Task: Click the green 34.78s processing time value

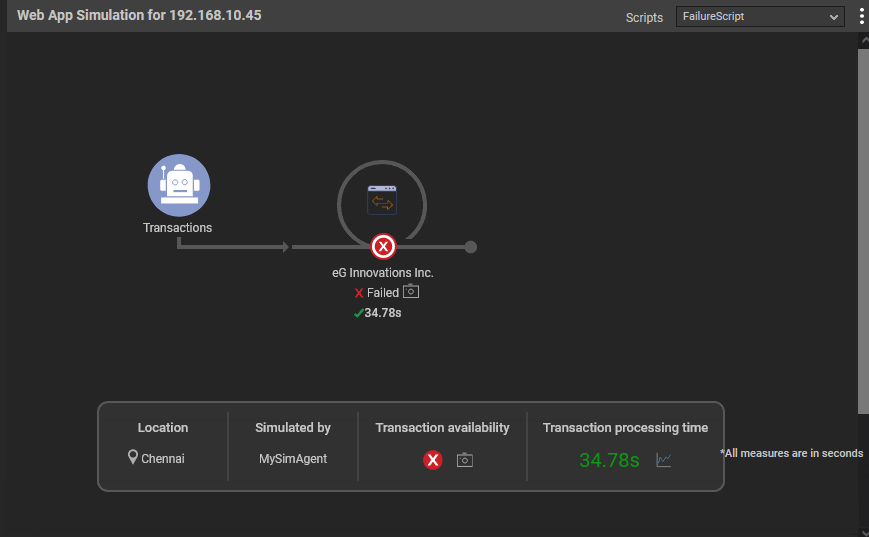Action: [x=609, y=460]
